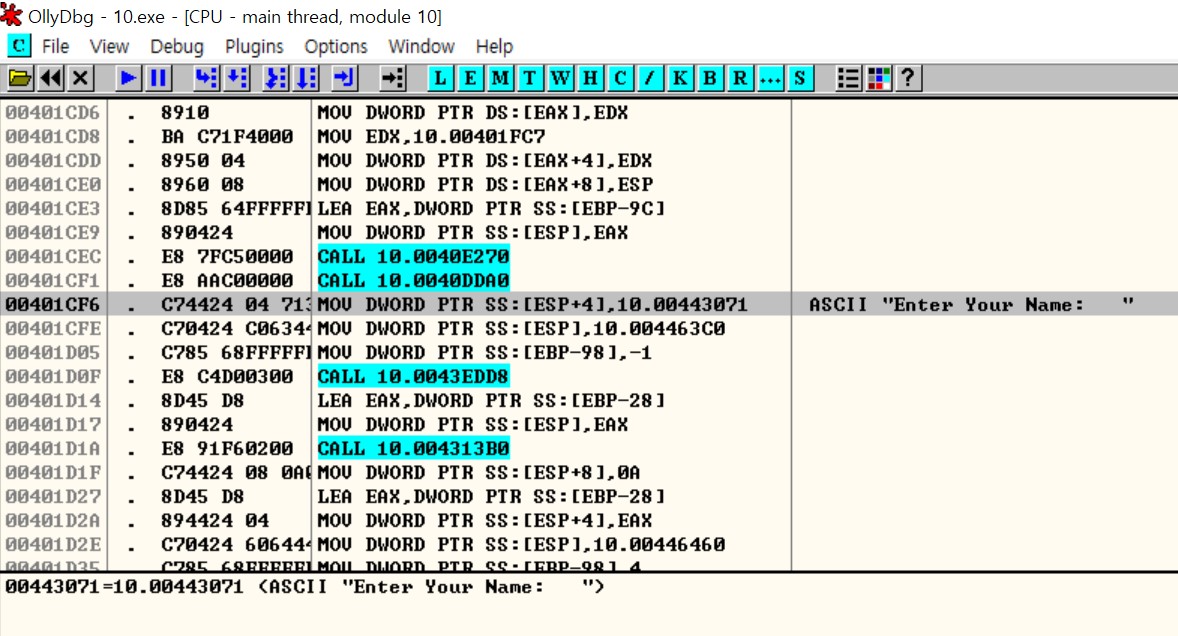Open the Plugins menu
1178x636 pixels.
coord(254,47)
